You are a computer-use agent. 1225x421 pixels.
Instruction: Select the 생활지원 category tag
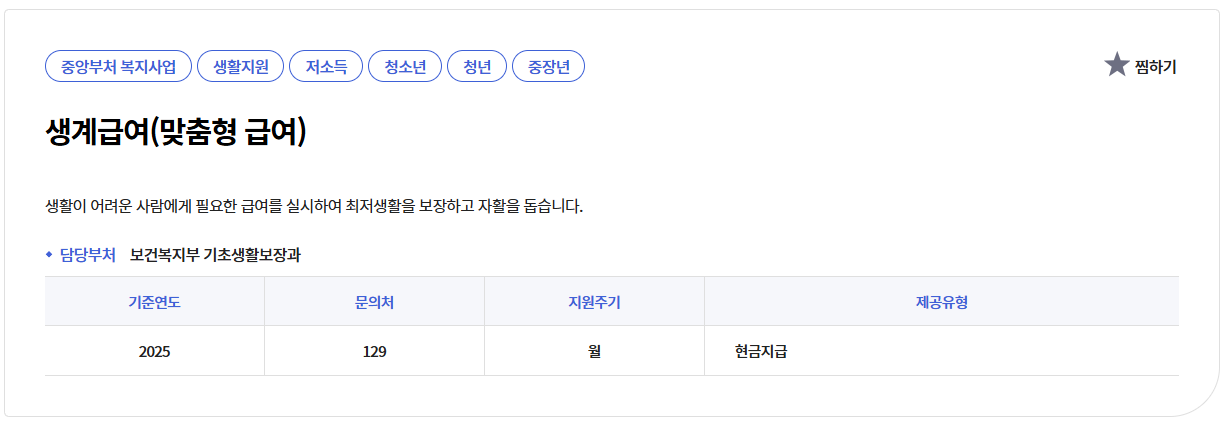coord(240,67)
